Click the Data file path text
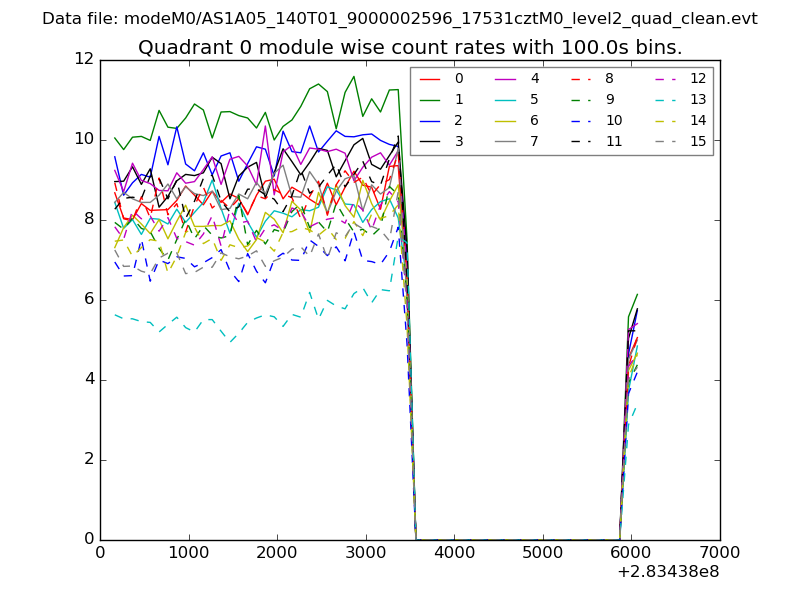The height and width of the screenshot is (600, 800). (400, 18)
